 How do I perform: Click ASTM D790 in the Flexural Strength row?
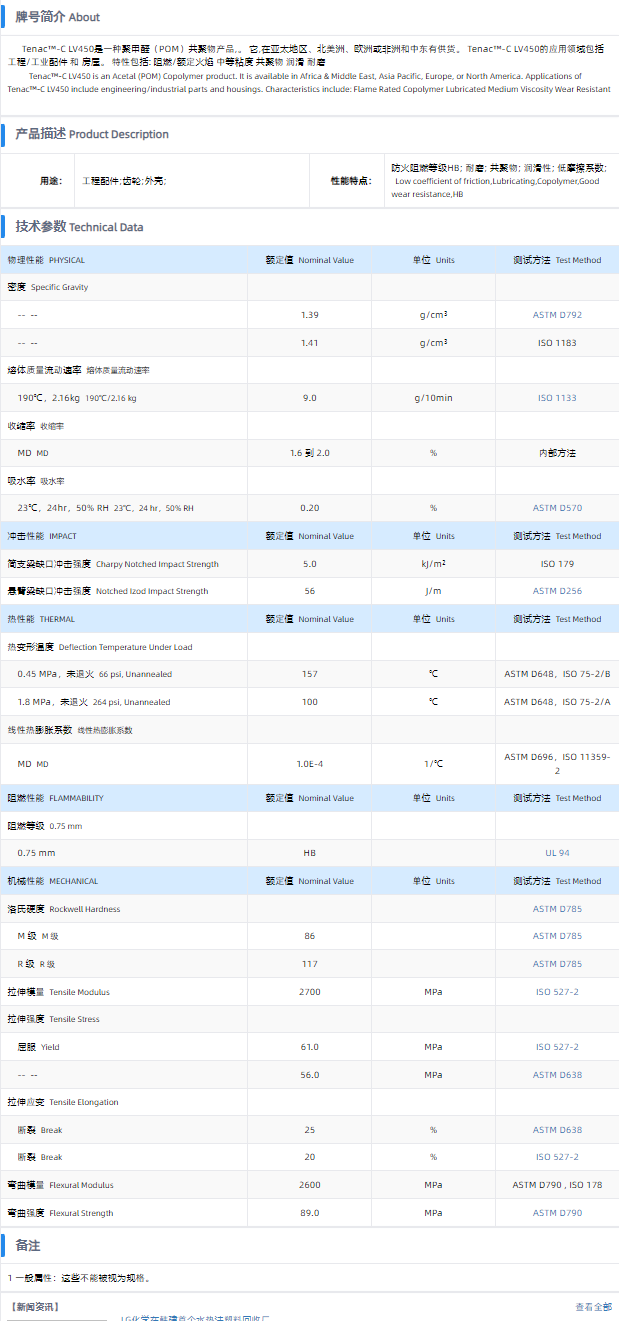(x=557, y=1213)
